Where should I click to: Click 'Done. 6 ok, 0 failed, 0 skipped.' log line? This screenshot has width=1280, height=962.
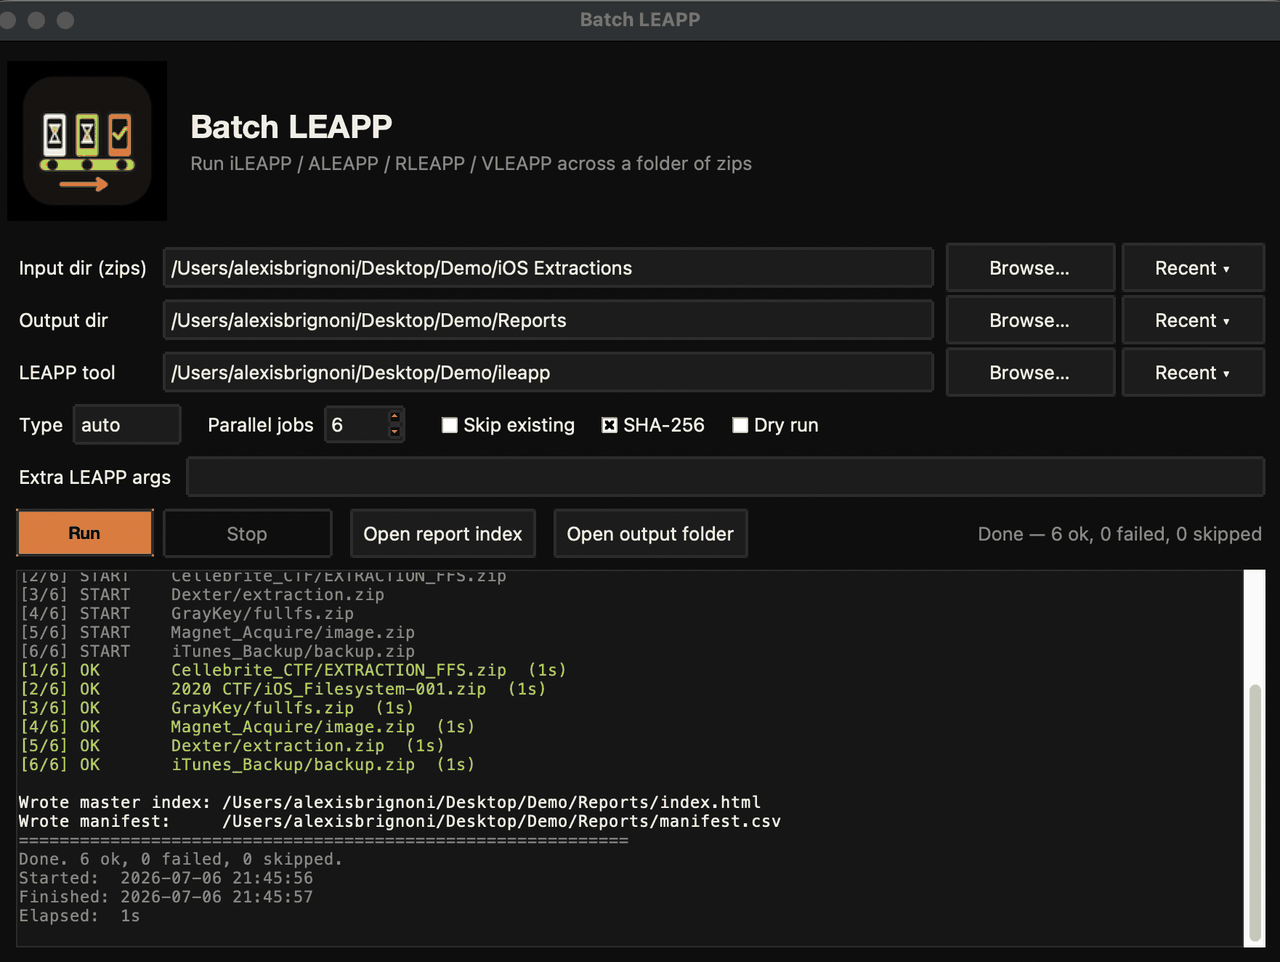[181, 859]
